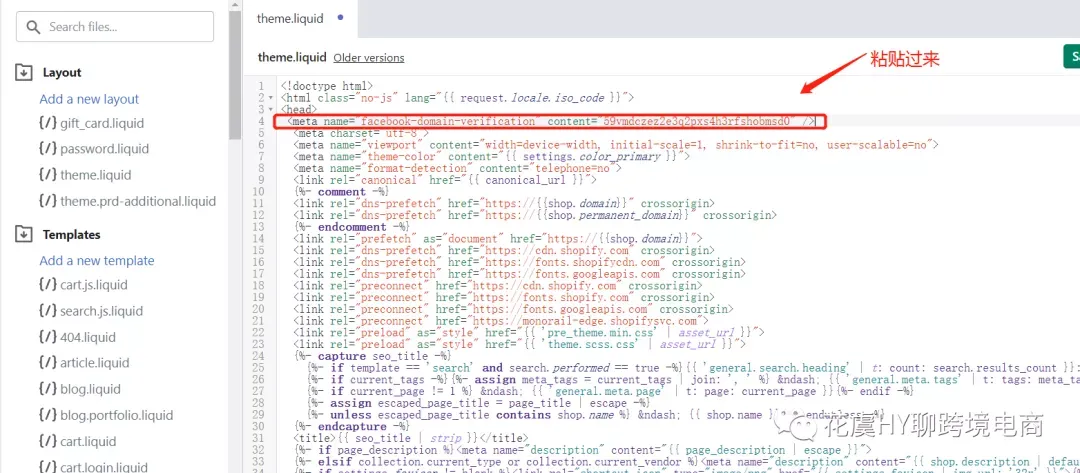Click the doctype html line
1080x473 pixels.
[326, 86]
